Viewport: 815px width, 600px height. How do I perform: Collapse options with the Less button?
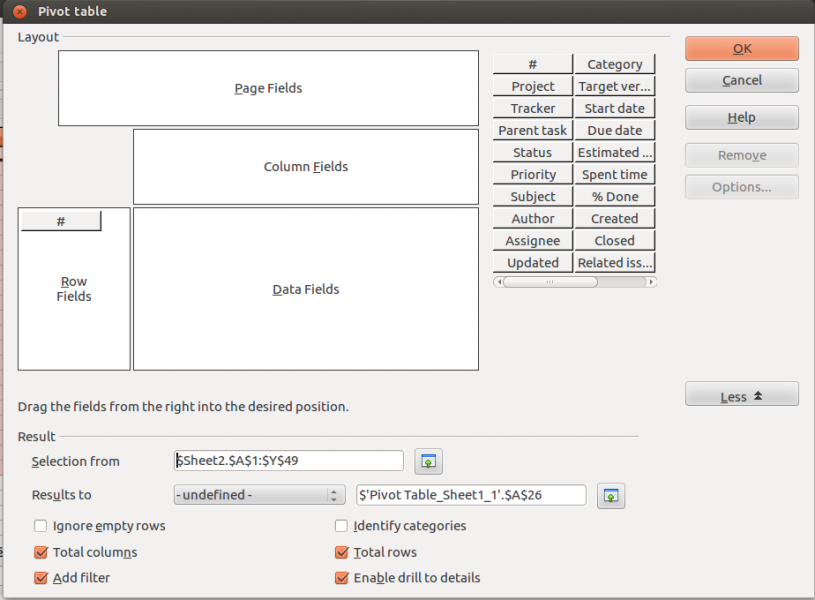(x=741, y=396)
